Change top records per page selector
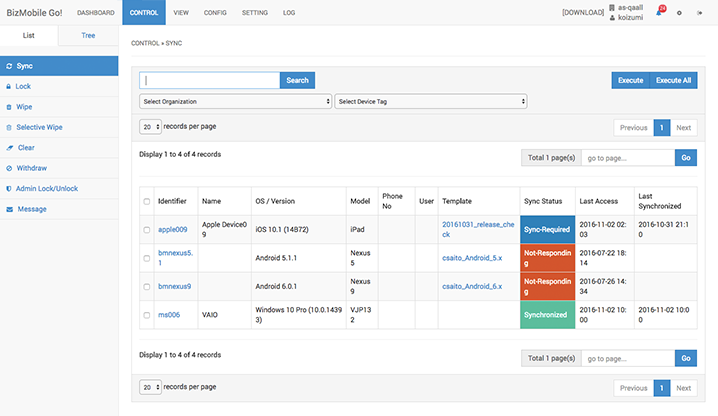718x416 pixels. click(x=150, y=126)
